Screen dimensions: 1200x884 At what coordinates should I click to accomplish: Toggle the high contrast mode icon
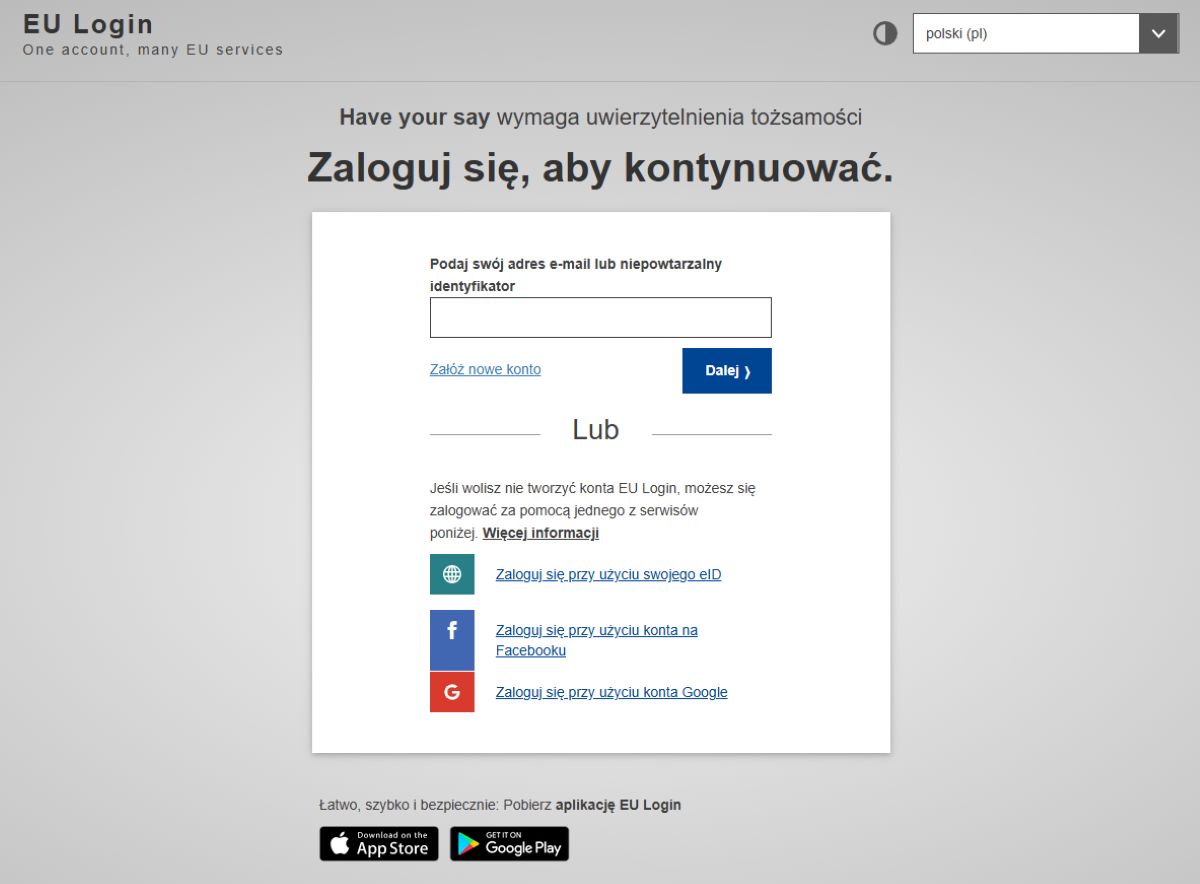[x=885, y=34]
